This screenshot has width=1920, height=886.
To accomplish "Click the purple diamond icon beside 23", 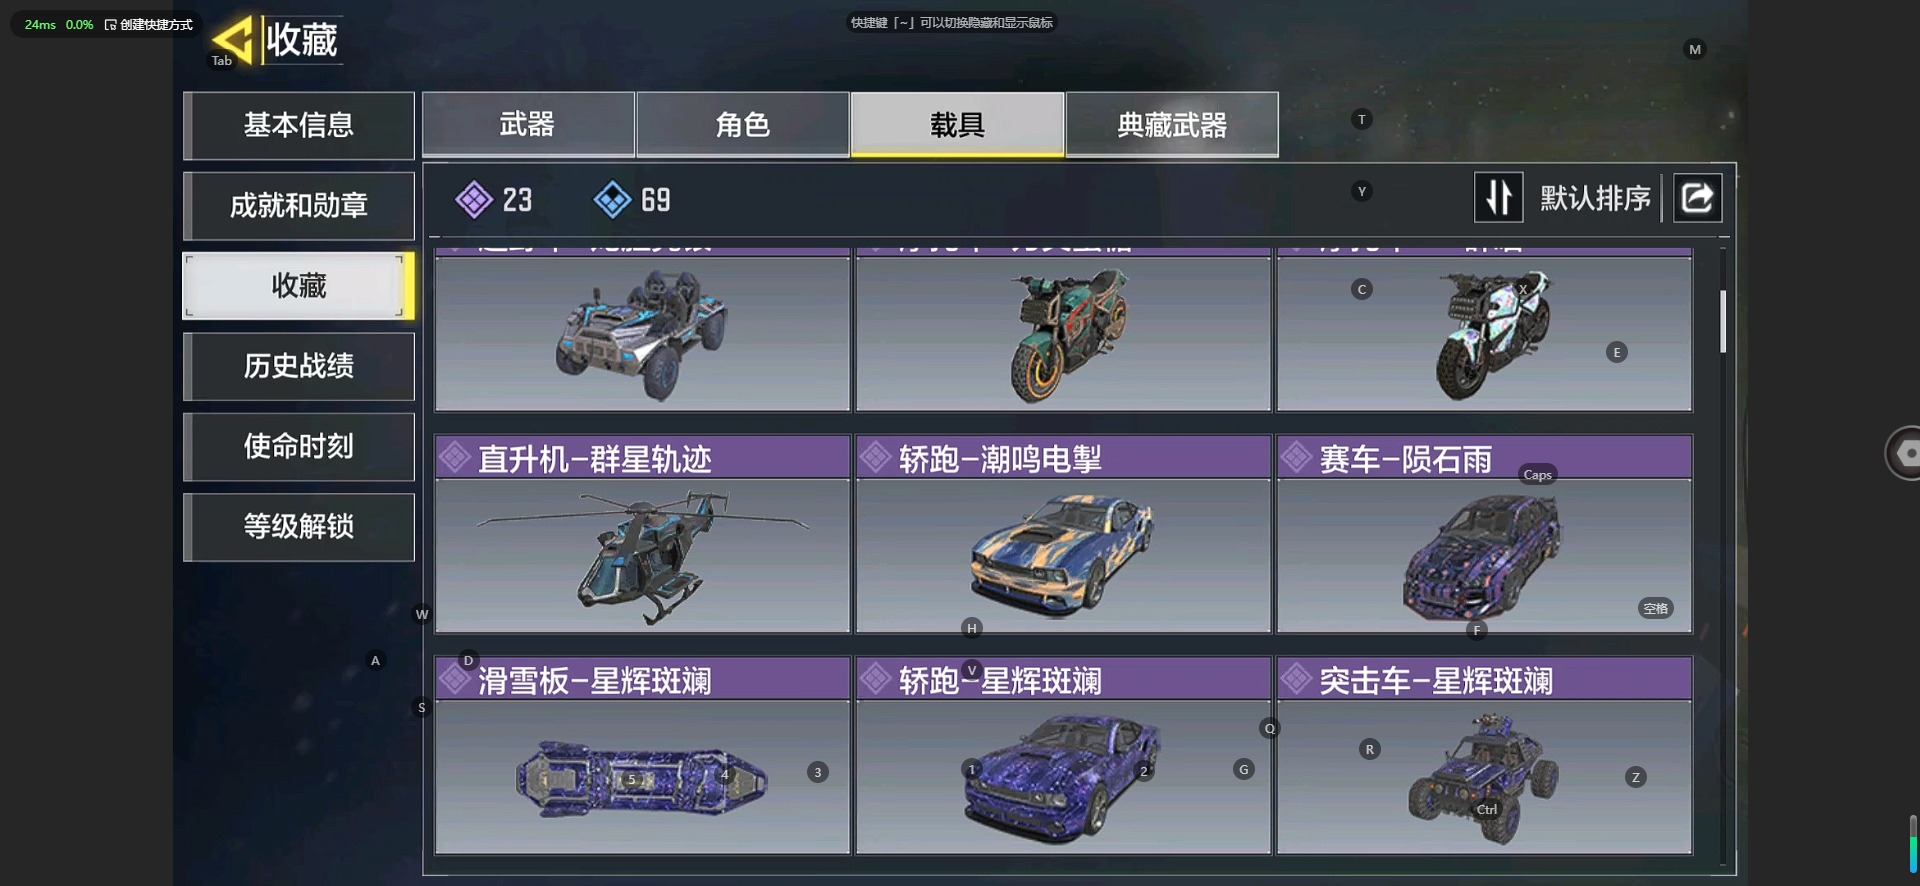I will [474, 199].
